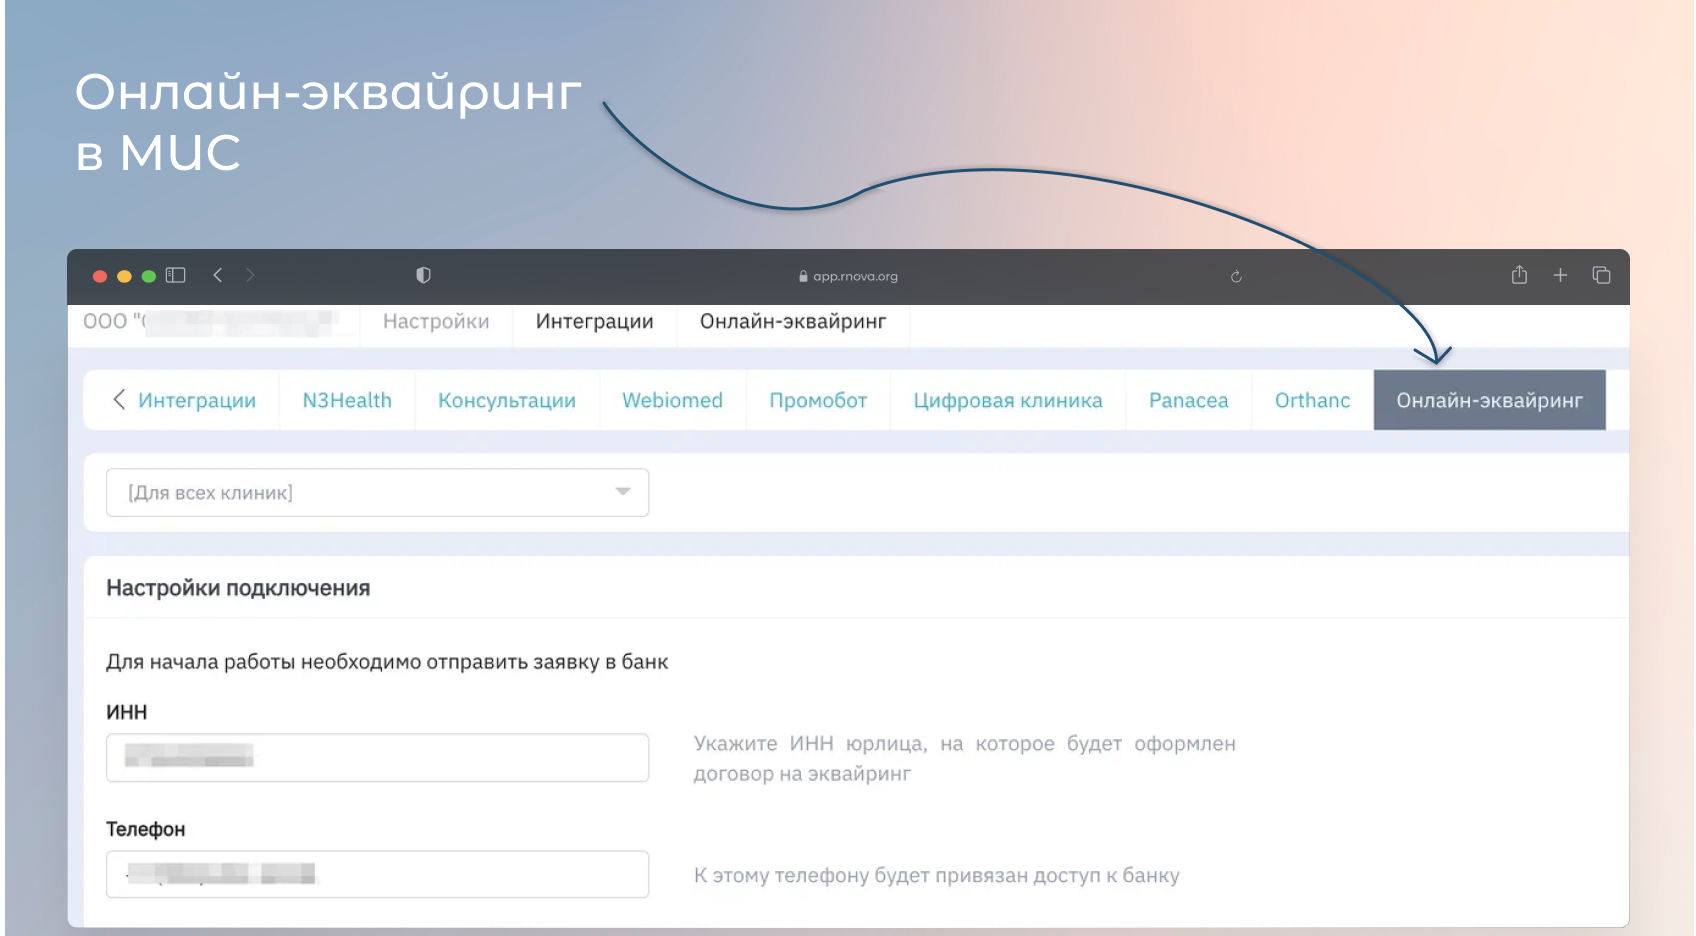Open the Промобот tab
The image size is (1696, 936).
[817, 400]
